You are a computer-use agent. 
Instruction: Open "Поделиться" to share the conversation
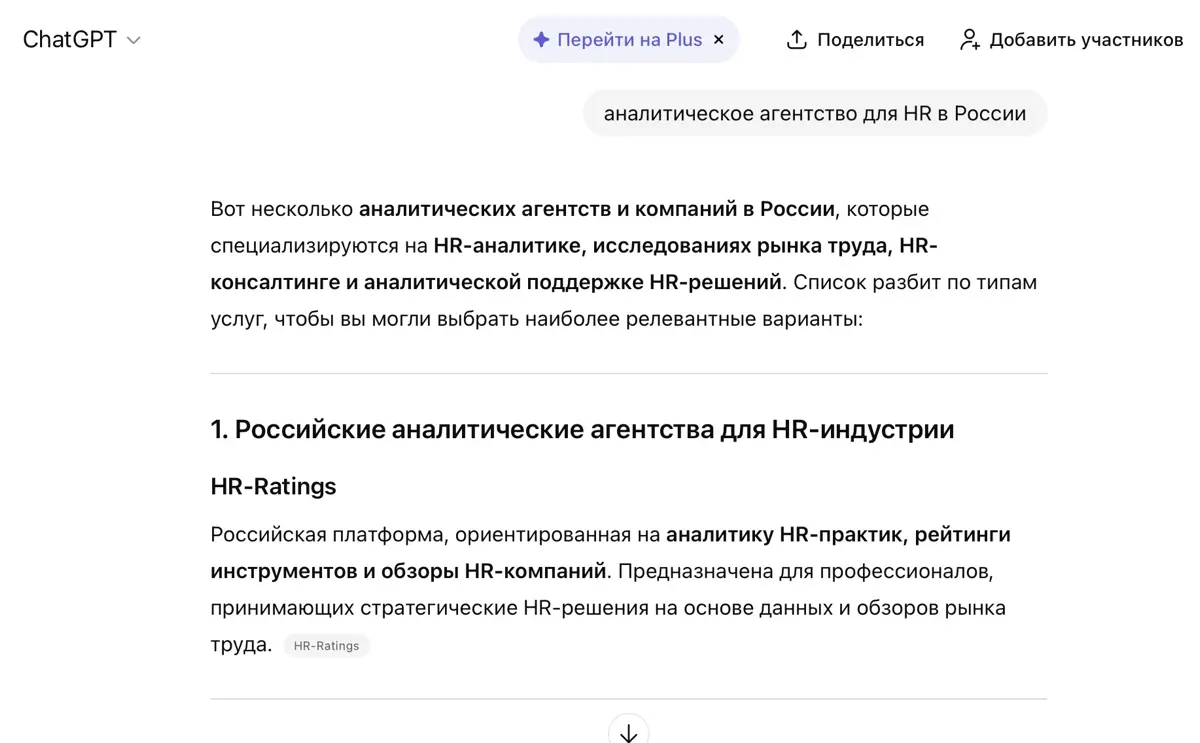(x=870, y=39)
